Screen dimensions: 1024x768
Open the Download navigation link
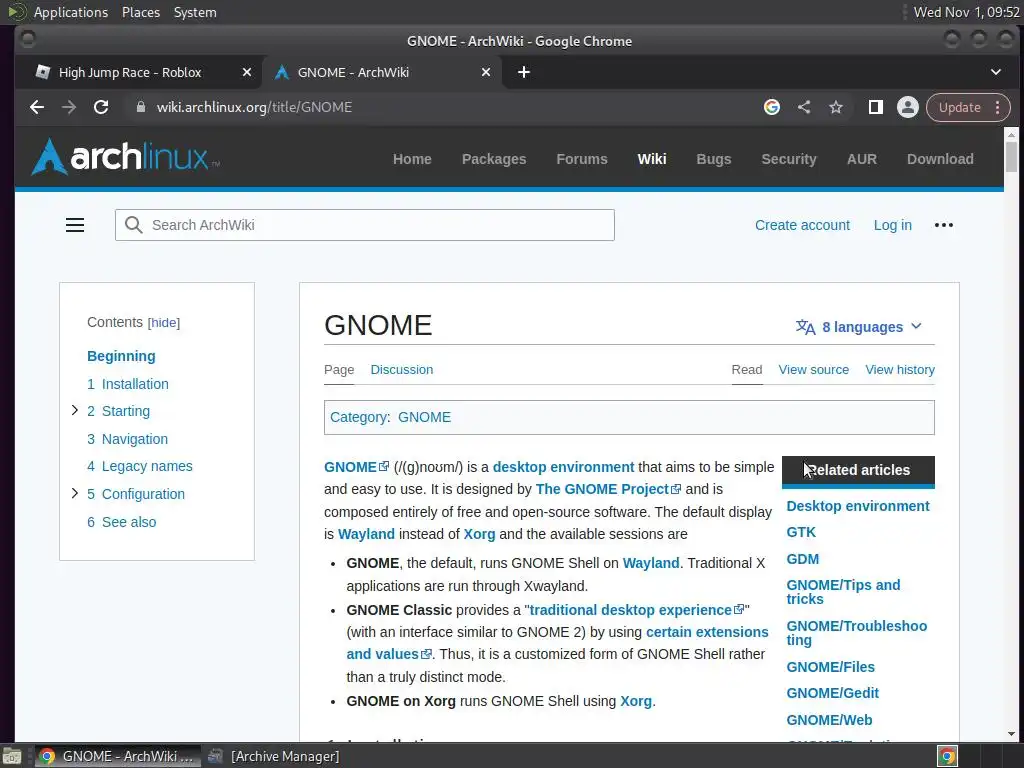(x=940, y=159)
